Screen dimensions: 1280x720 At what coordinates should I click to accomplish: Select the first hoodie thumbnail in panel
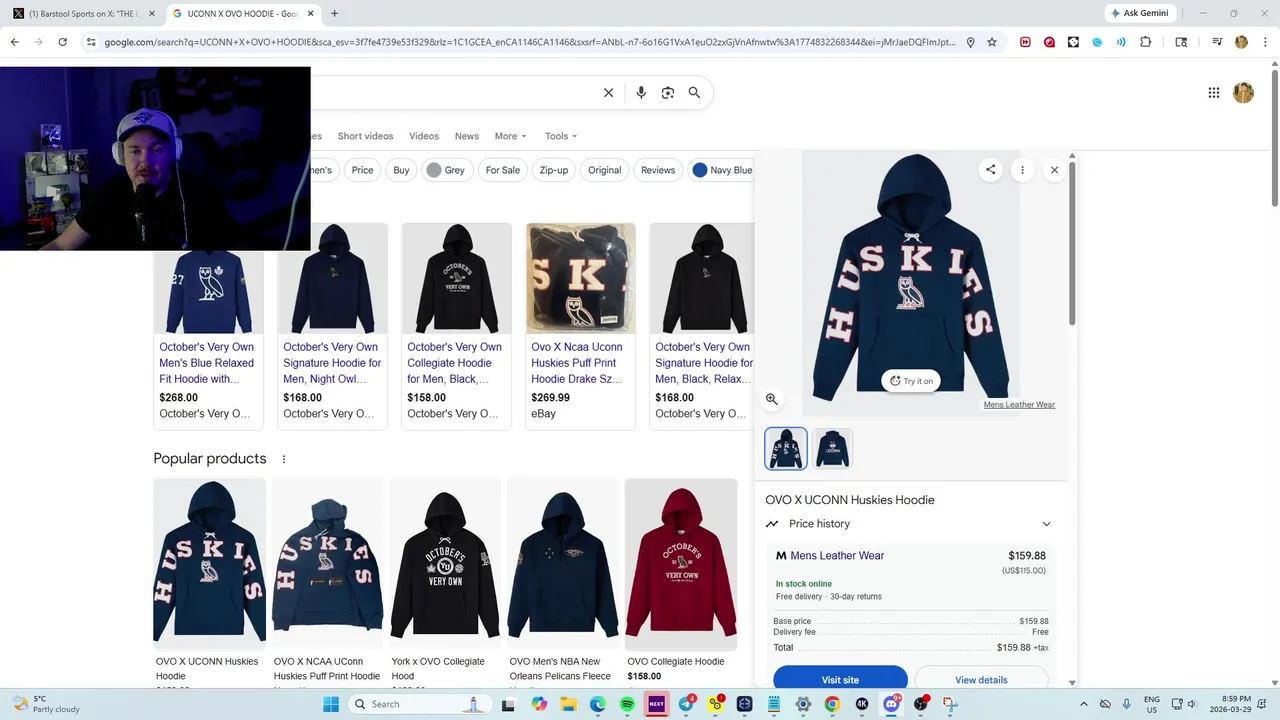coord(786,448)
